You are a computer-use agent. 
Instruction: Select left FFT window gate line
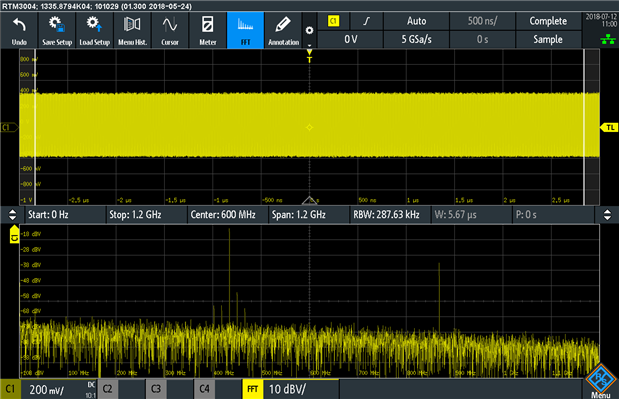(35, 126)
